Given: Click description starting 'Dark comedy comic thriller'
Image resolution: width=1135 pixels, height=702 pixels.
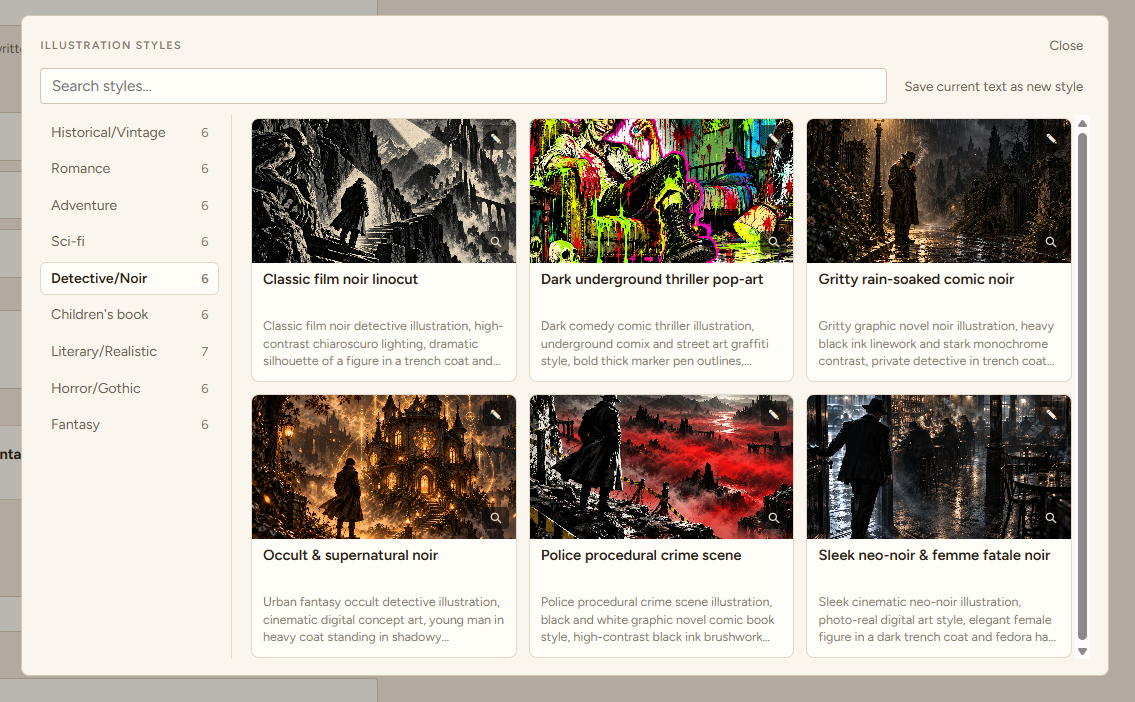Looking at the screenshot, I should point(655,344).
